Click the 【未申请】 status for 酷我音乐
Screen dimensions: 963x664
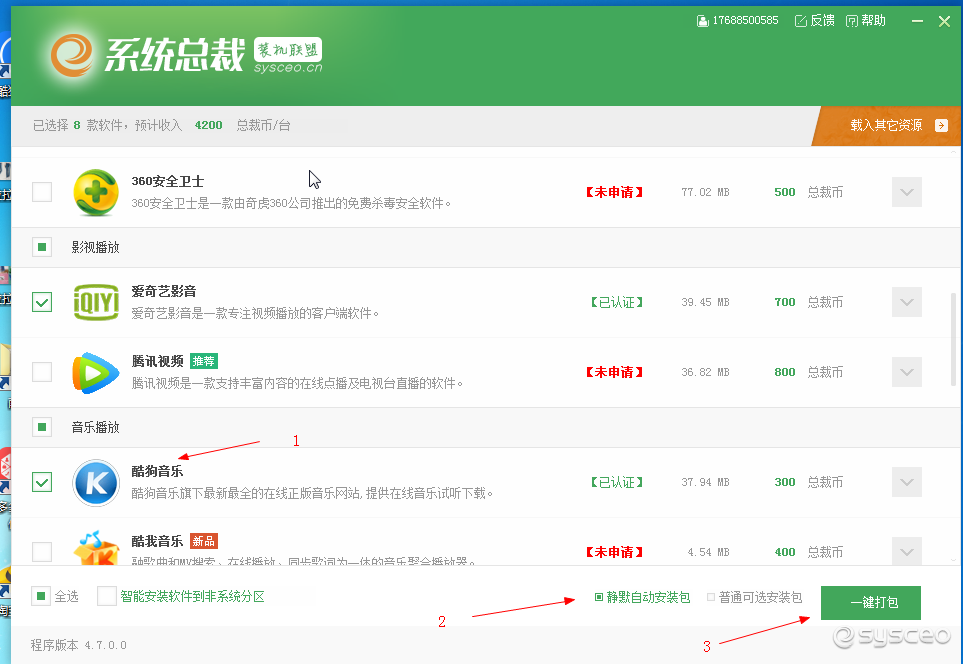coord(614,552)
